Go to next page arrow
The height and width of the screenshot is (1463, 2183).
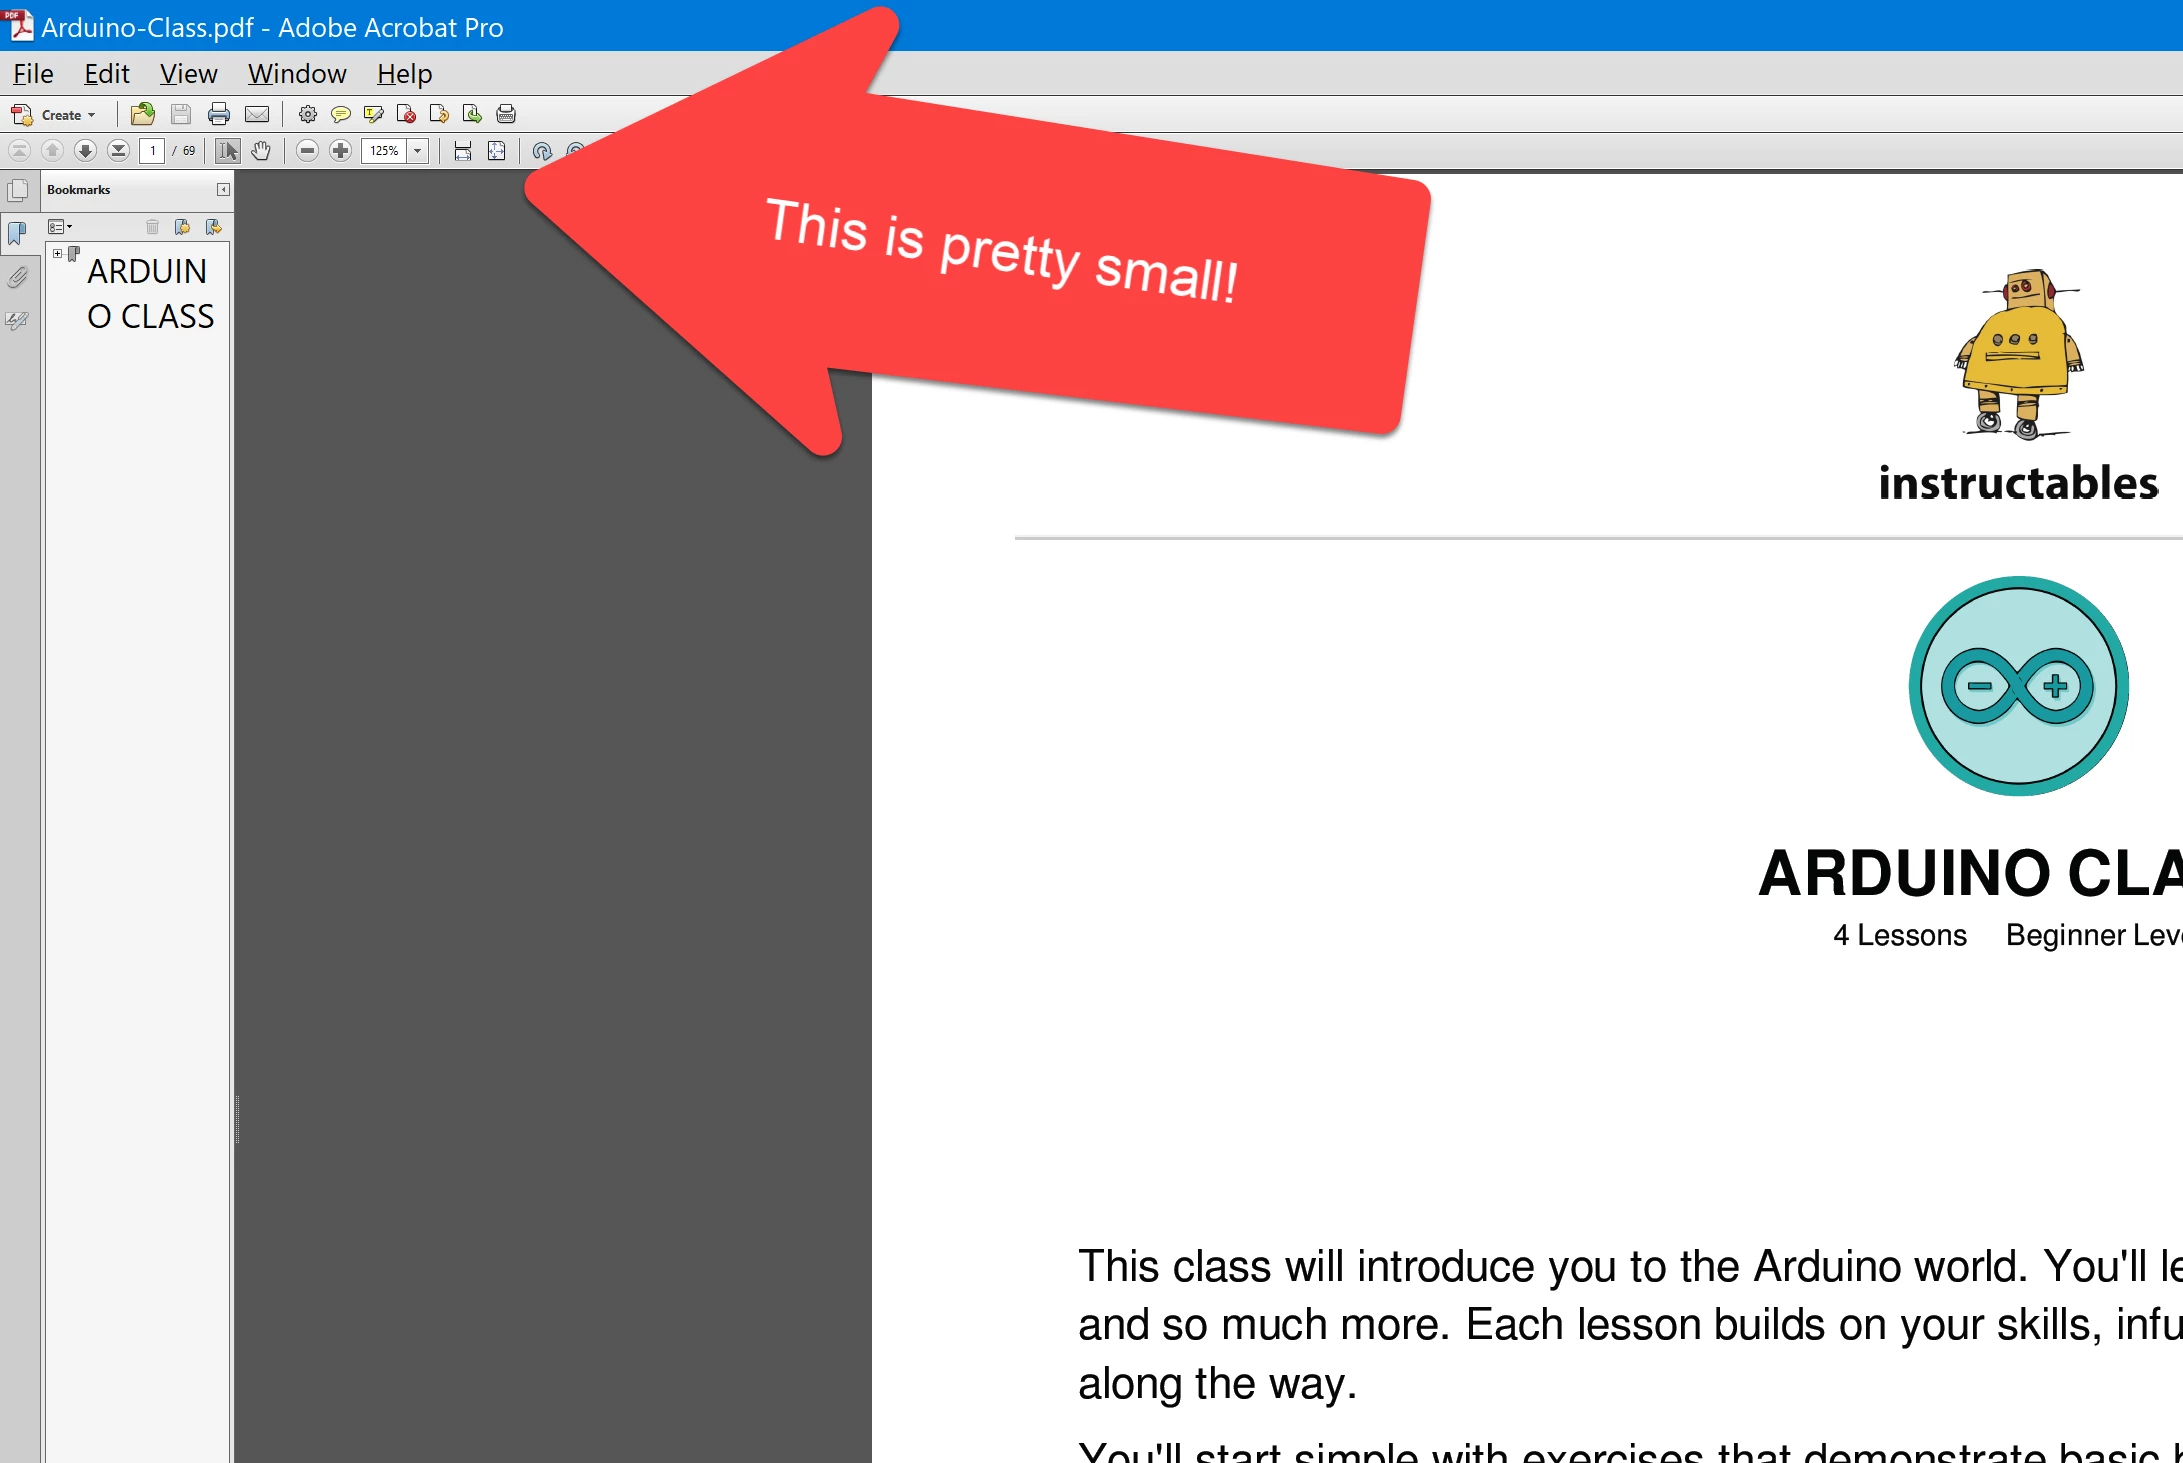(x=85, y=151)
